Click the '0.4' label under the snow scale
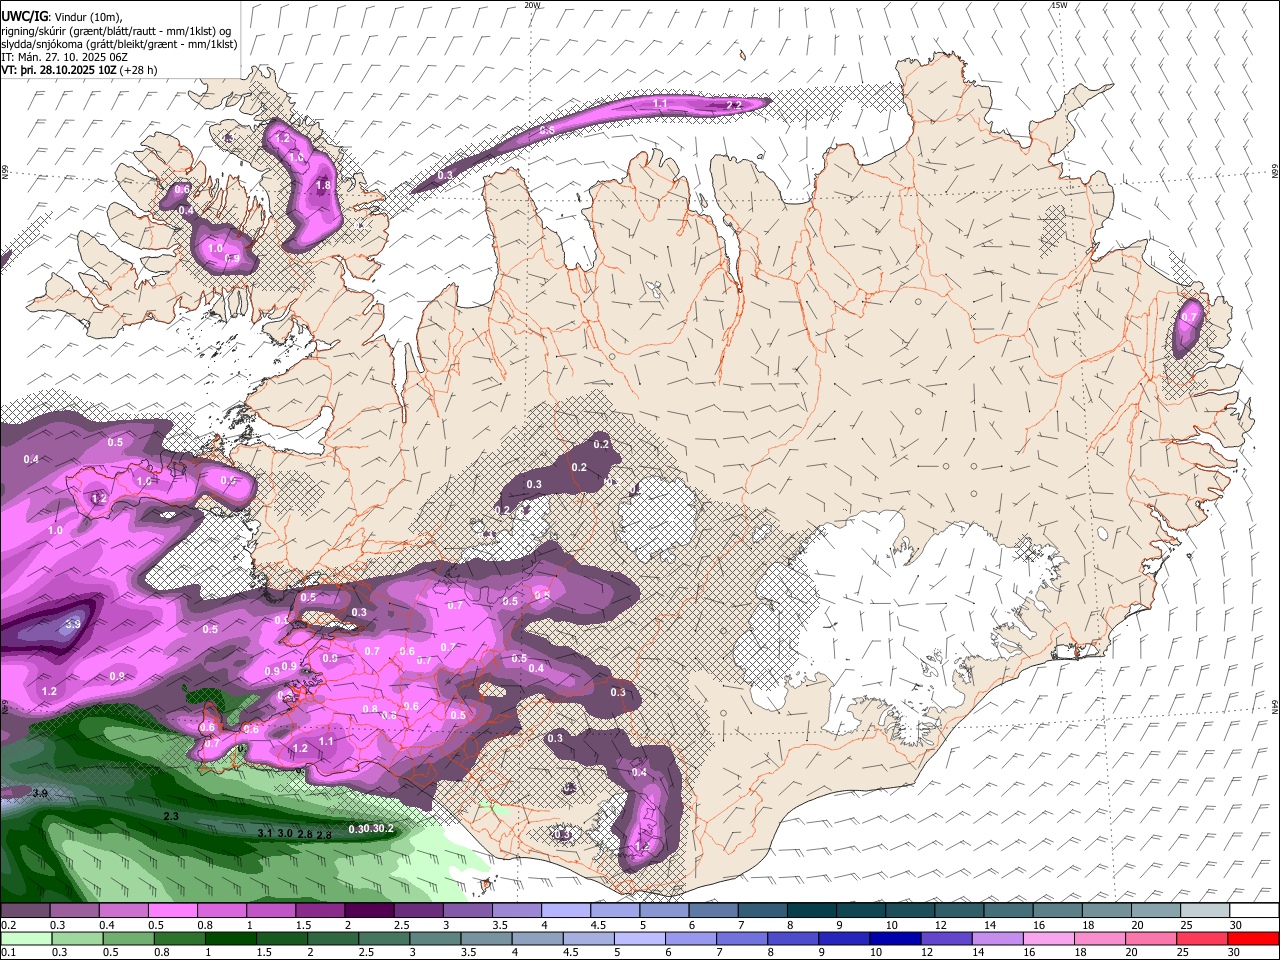Screen dimensions: 1280x960 107,925
